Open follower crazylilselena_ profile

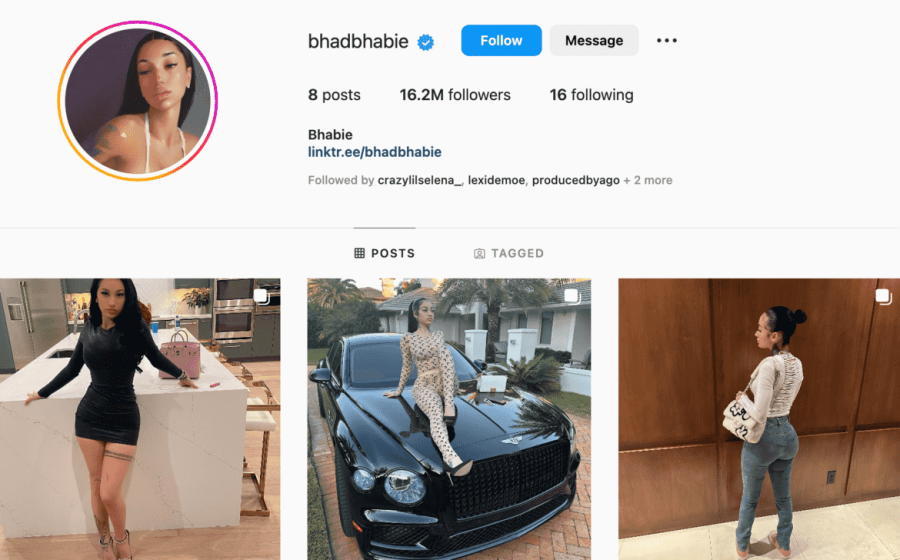[420, 180]
